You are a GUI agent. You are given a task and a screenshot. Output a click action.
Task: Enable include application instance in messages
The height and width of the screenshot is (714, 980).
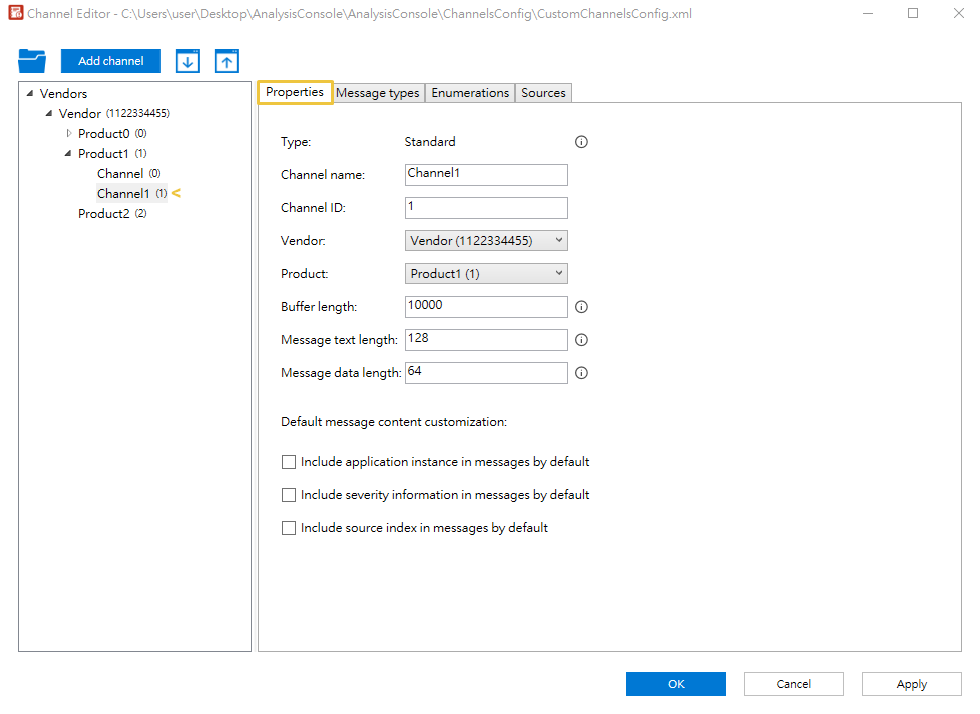click(289, 462)
